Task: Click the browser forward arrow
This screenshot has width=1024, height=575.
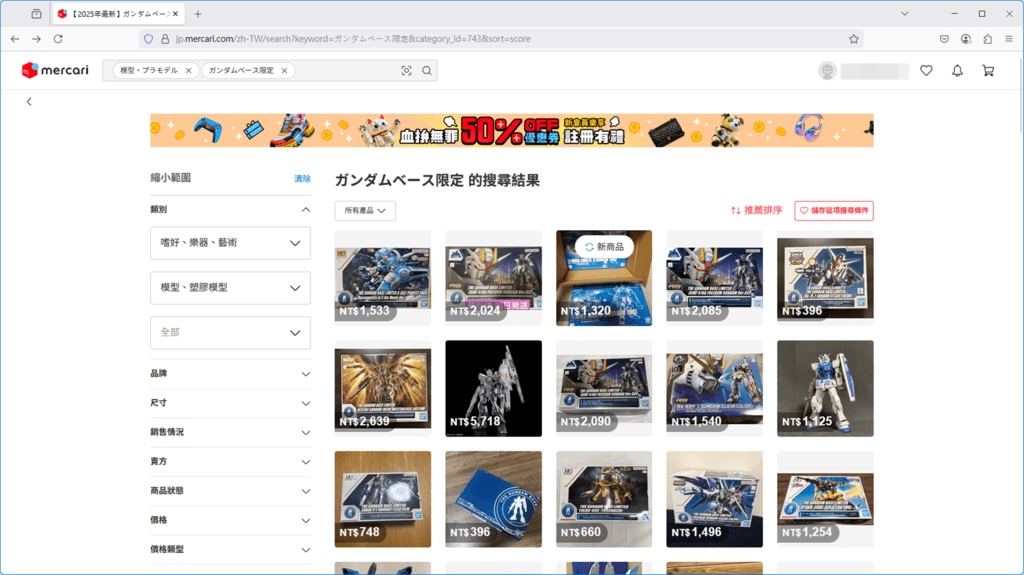Action: (37, 39)
